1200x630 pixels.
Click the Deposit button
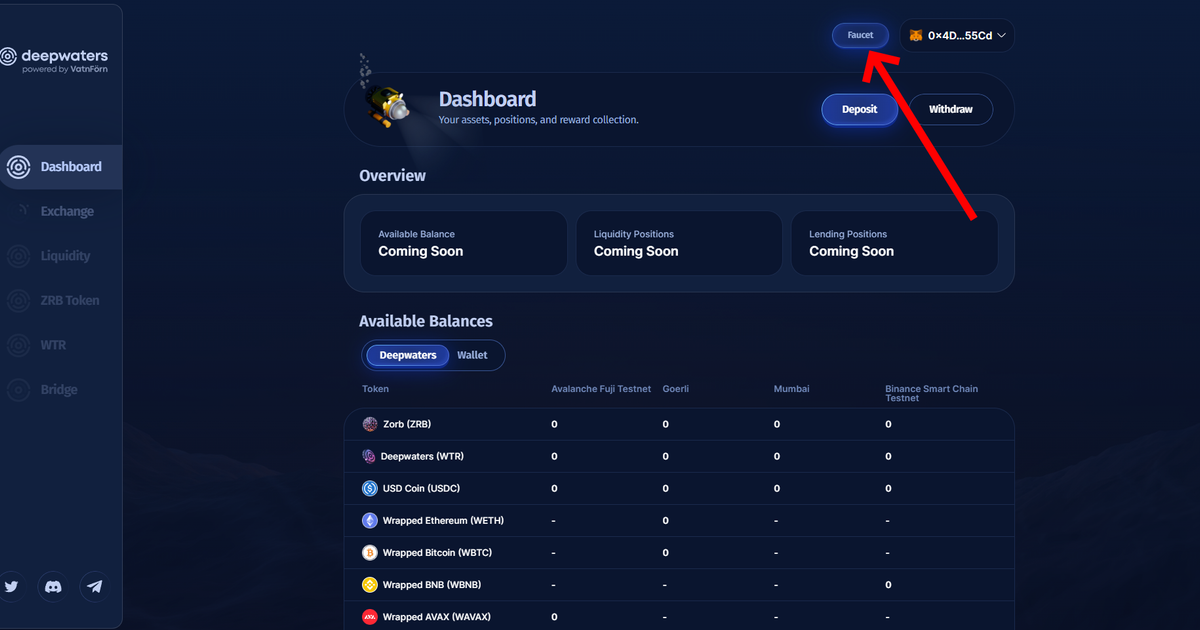click(x=859, y=109)
